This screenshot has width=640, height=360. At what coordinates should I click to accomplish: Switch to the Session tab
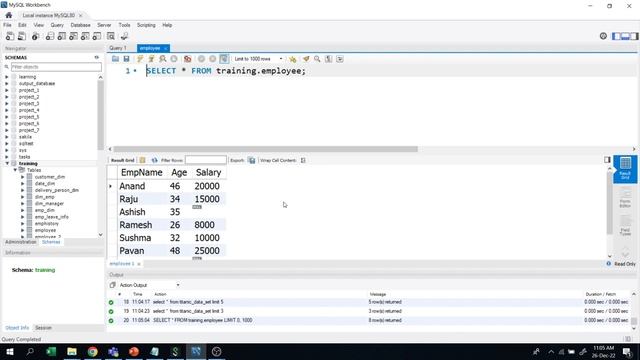click(x=43, y=328)
